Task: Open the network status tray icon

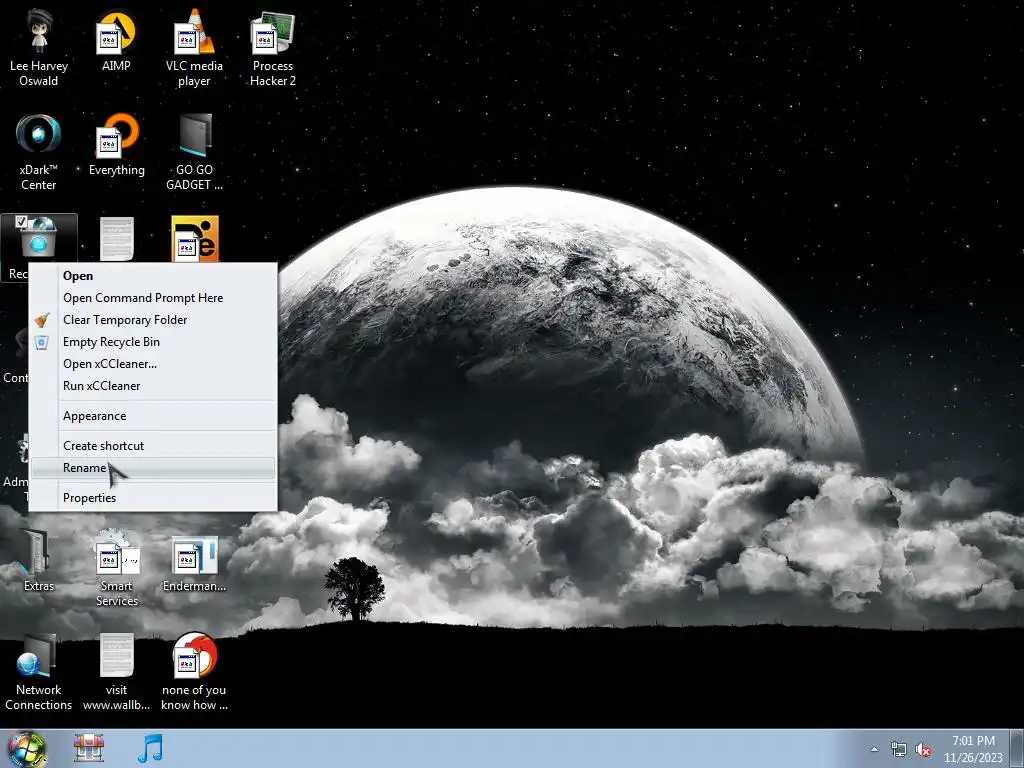Action: pos(899,749)
